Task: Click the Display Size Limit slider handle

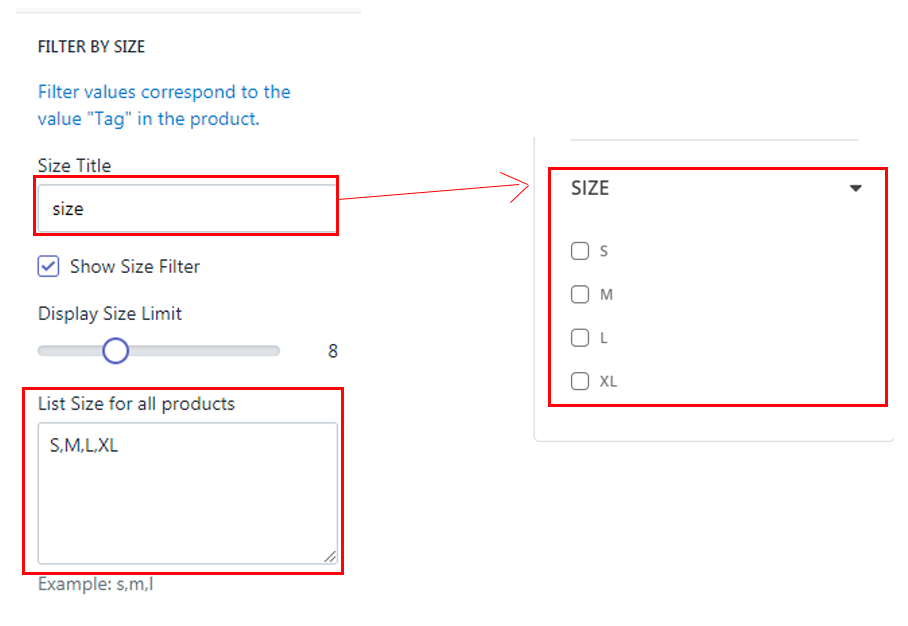Action: pyautogui.click(x=116, y=351)
